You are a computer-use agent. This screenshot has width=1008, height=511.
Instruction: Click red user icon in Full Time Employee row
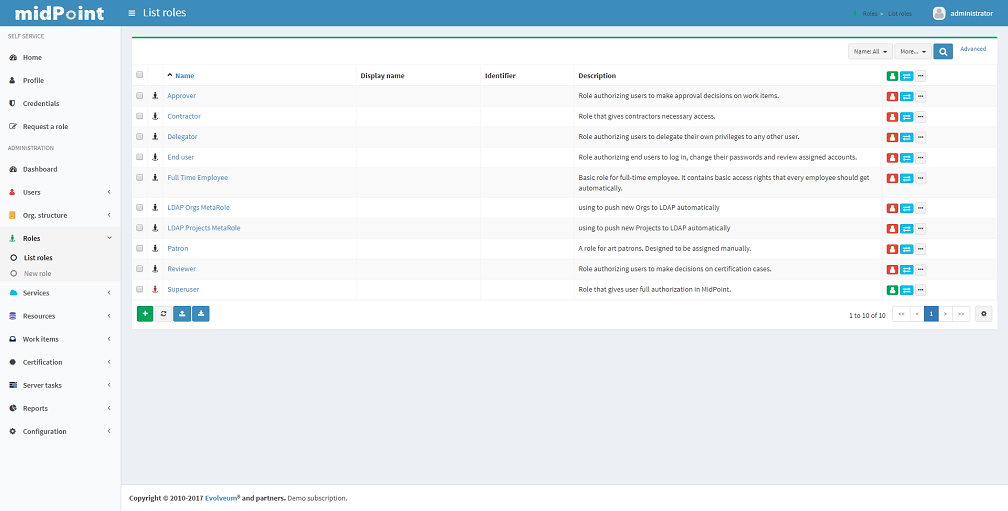pyautogui.click(x=892, y=178)
